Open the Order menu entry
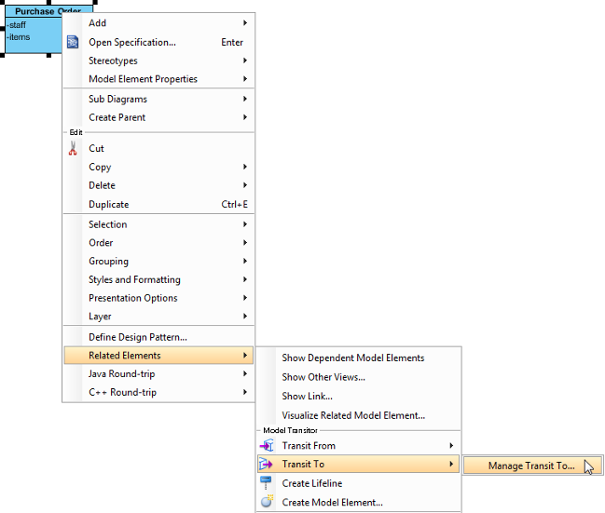This screenshot has width=605, height=513. coord(159,243)
